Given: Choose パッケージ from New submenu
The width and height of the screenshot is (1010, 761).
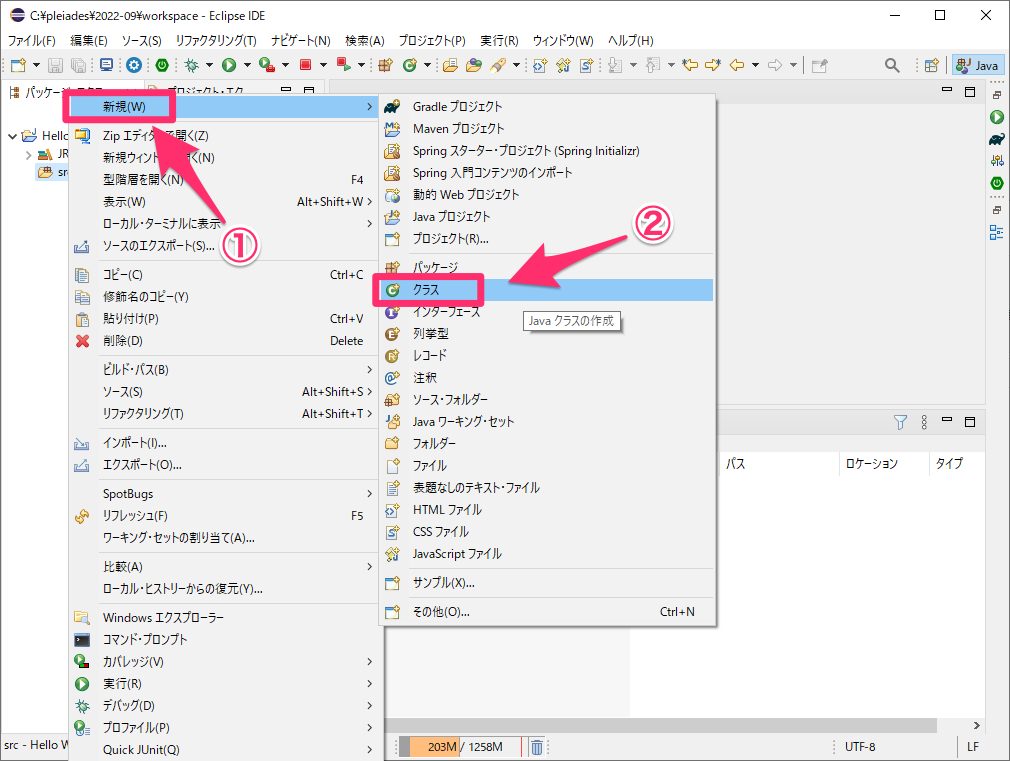Looking at the screenshot, I should coord(548,267).
